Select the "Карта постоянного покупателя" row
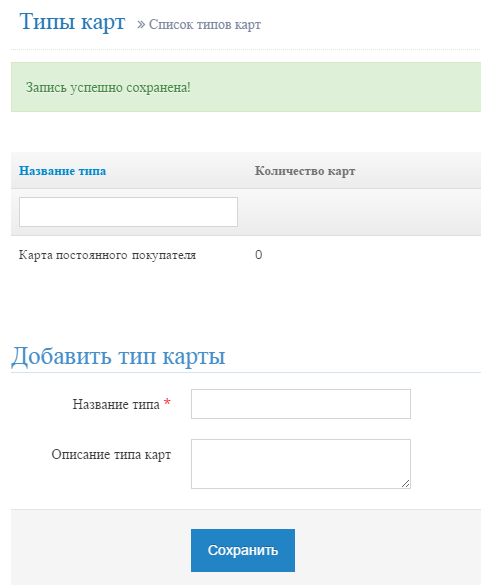 [x=246, y=255]
